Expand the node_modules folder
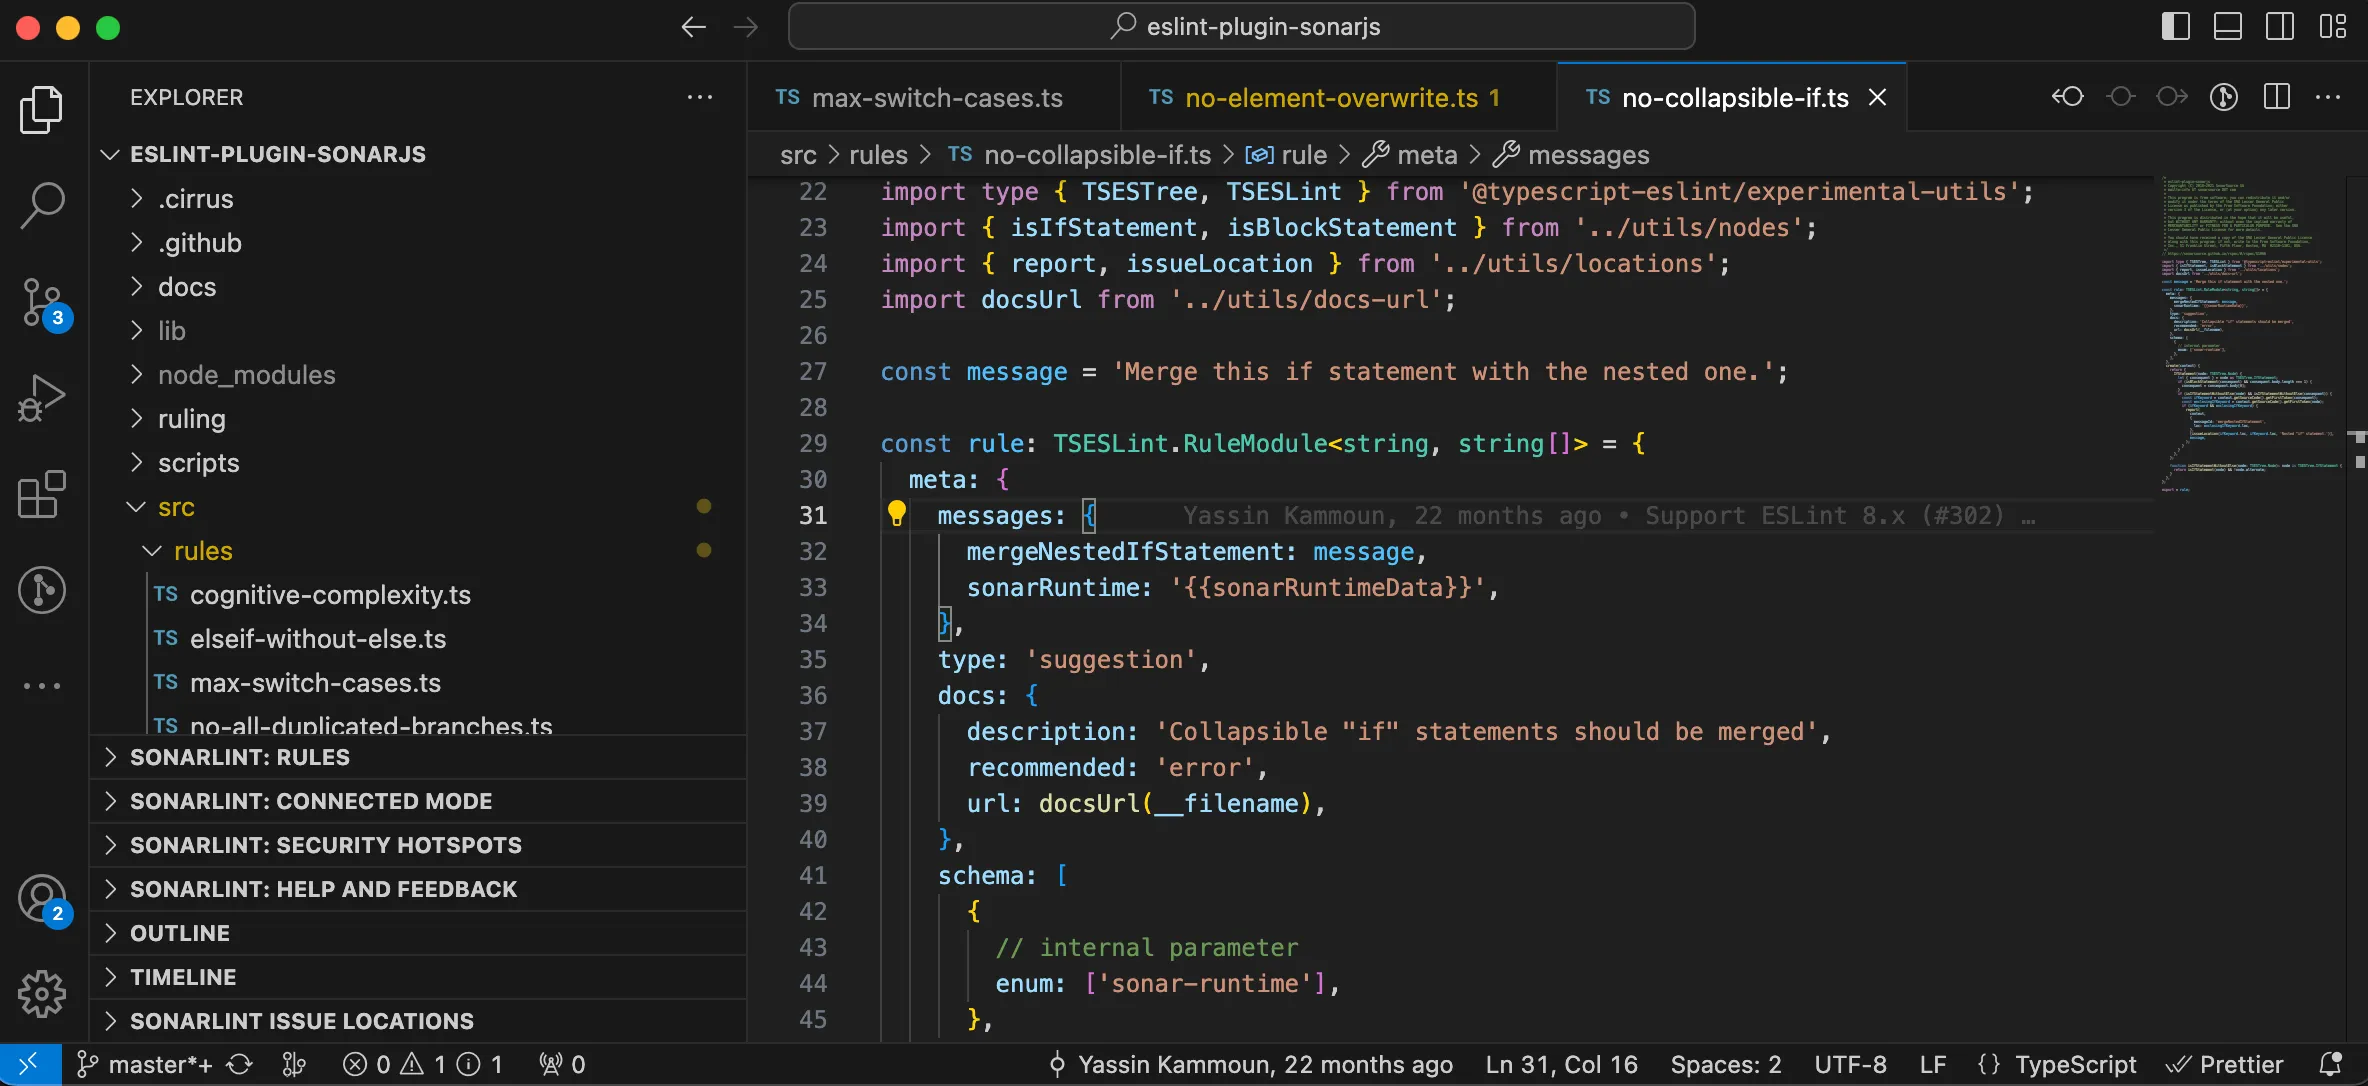Viewport: 2368px width, 1086px height. click(x=418, y=375)
